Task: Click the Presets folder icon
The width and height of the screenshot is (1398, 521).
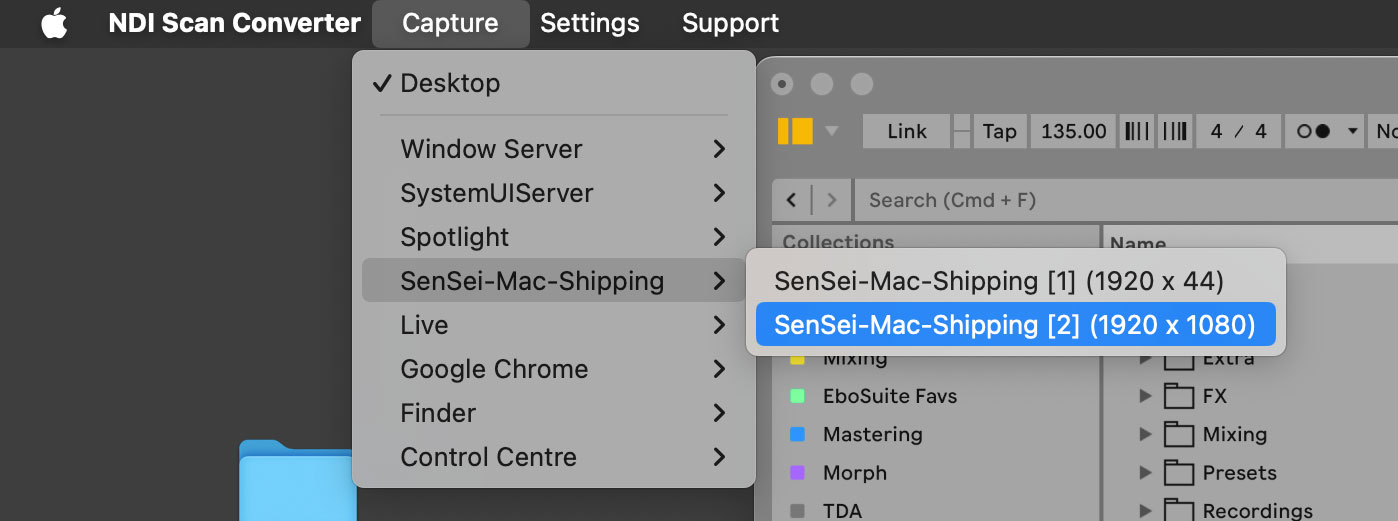Action: (1180, 473)
